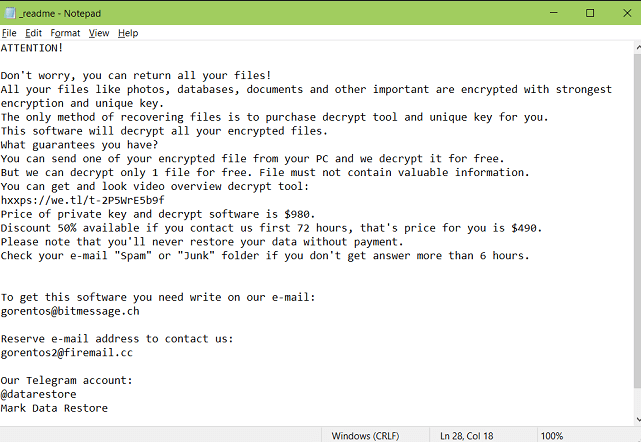Click the 100% zoom status indicator
641x442 pixels.
coord(552,435)
